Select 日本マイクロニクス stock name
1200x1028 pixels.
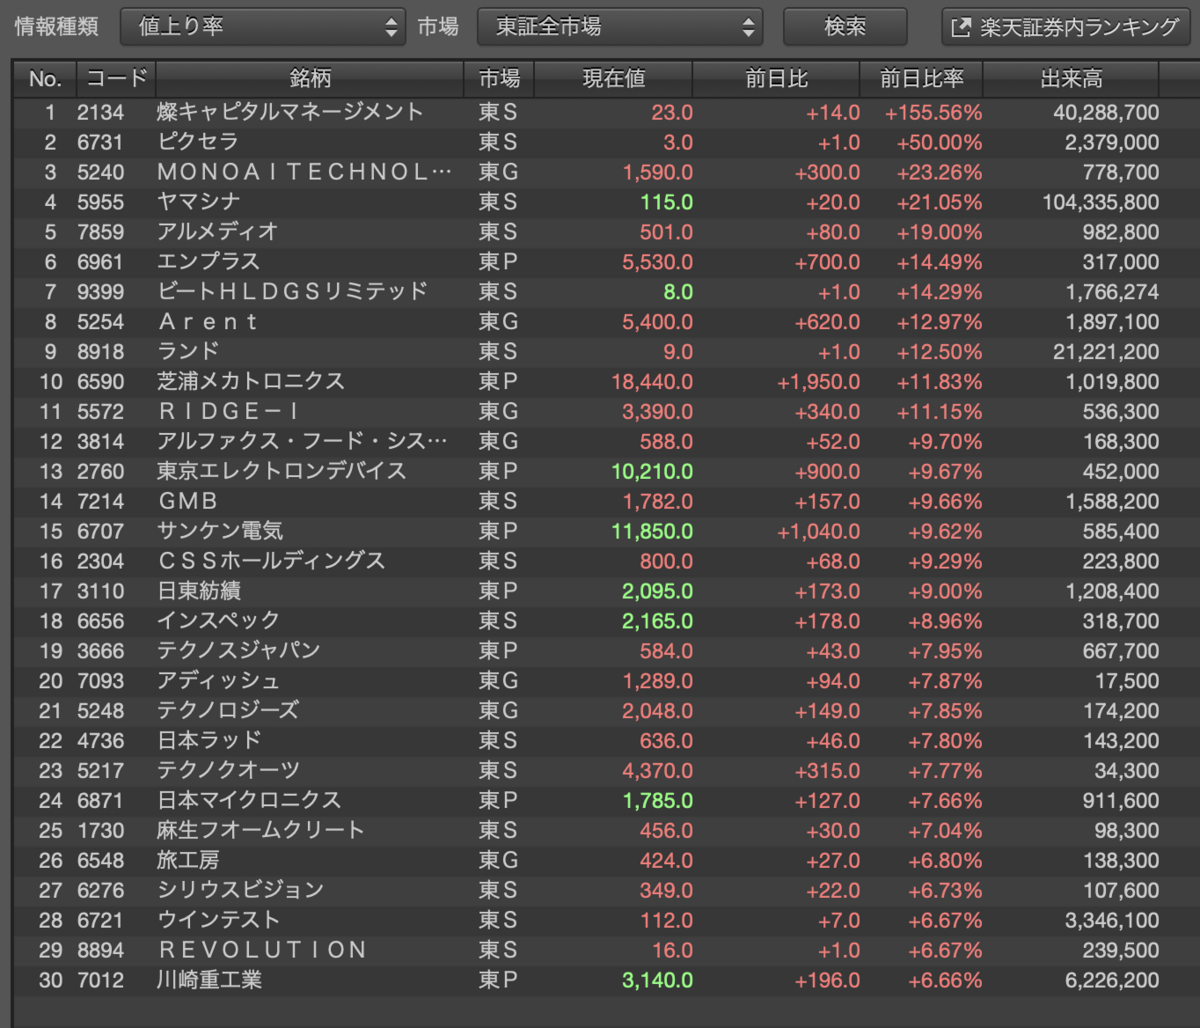pos(249,801)
